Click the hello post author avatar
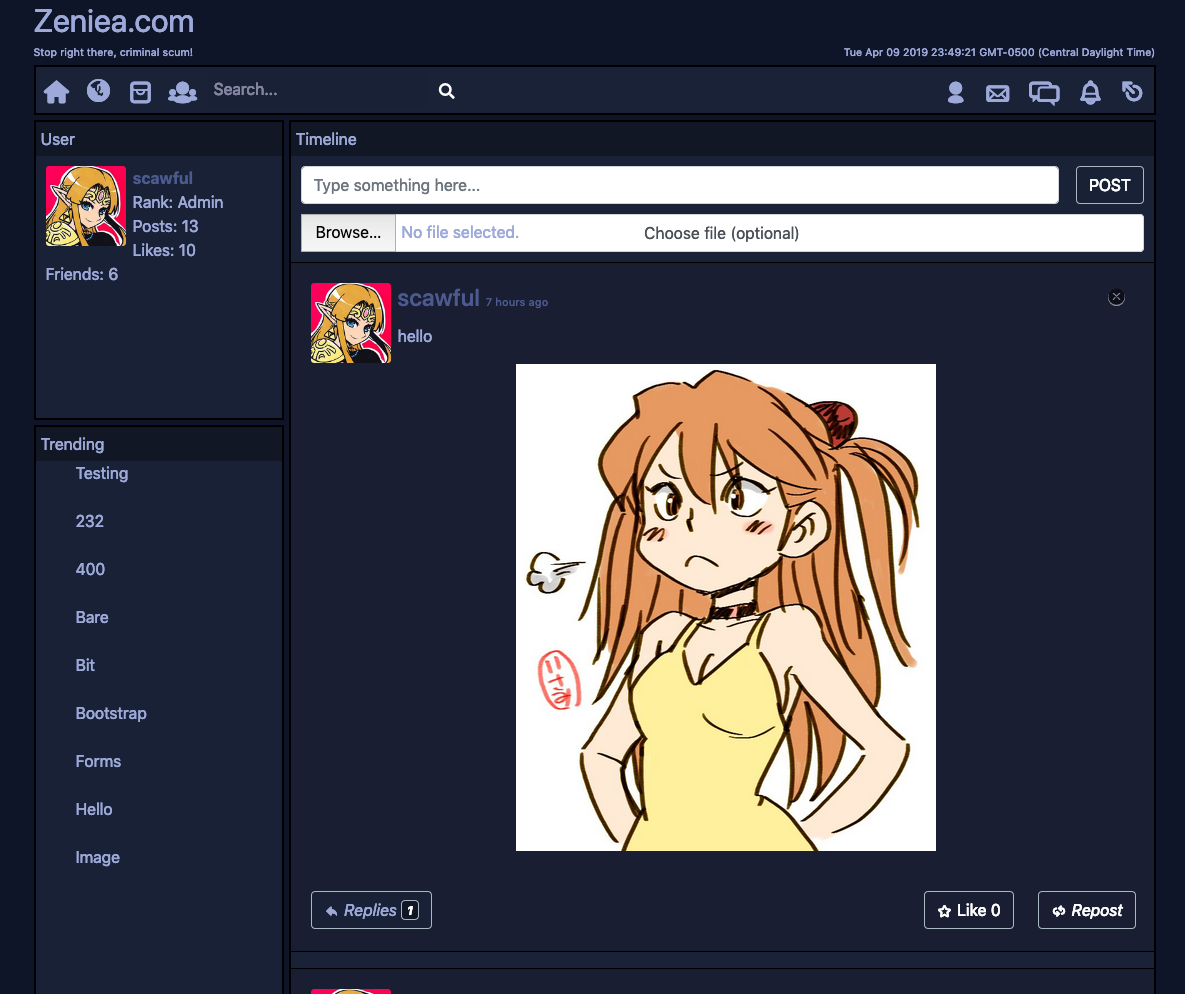The image size is (1185, 994). pyautogui.click(x=351, y=323)
